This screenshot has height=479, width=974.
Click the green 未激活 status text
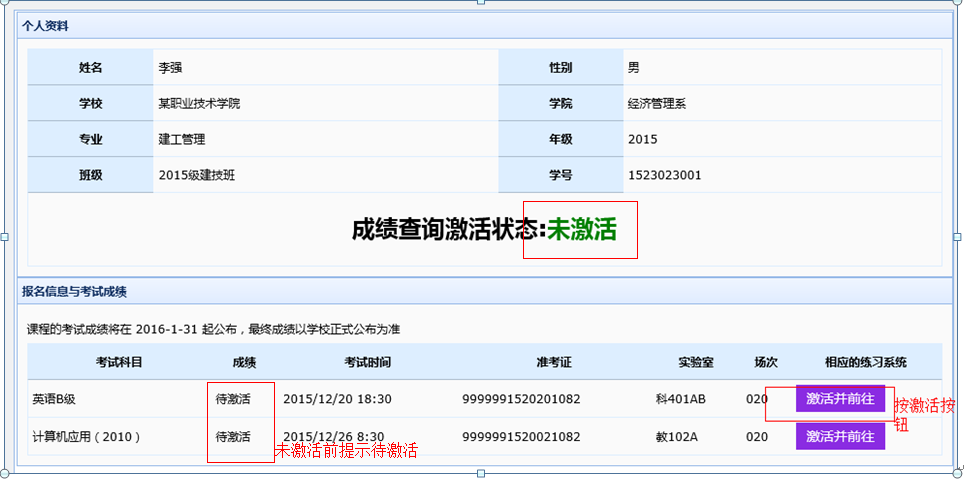[582, 229]
